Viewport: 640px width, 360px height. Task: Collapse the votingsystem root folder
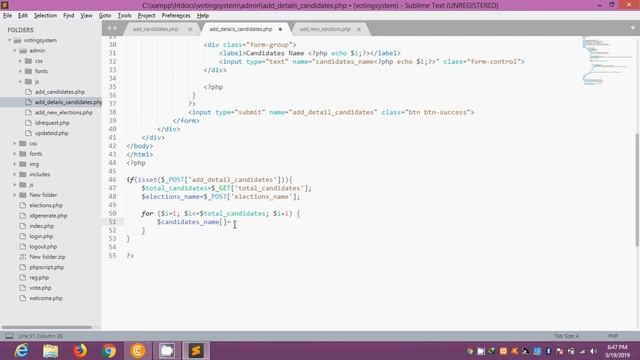10,40
